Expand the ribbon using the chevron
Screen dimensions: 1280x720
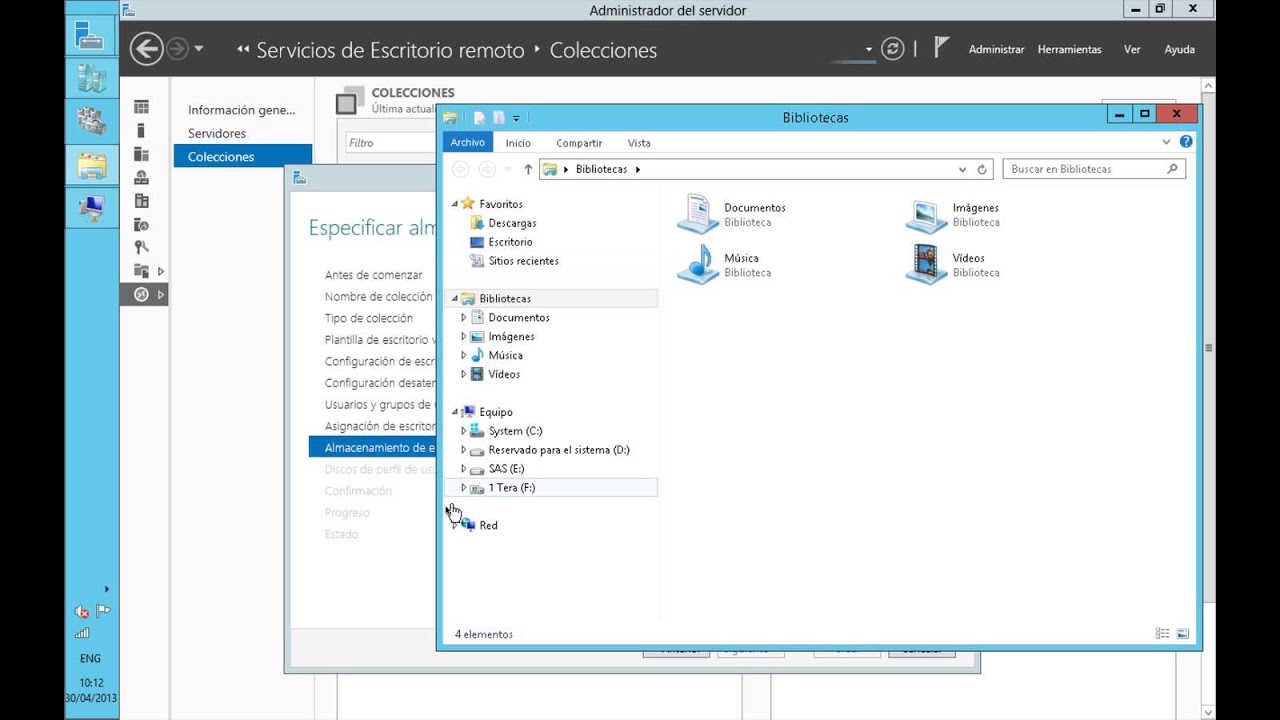pyautogui.click(x=1166, y=142)
